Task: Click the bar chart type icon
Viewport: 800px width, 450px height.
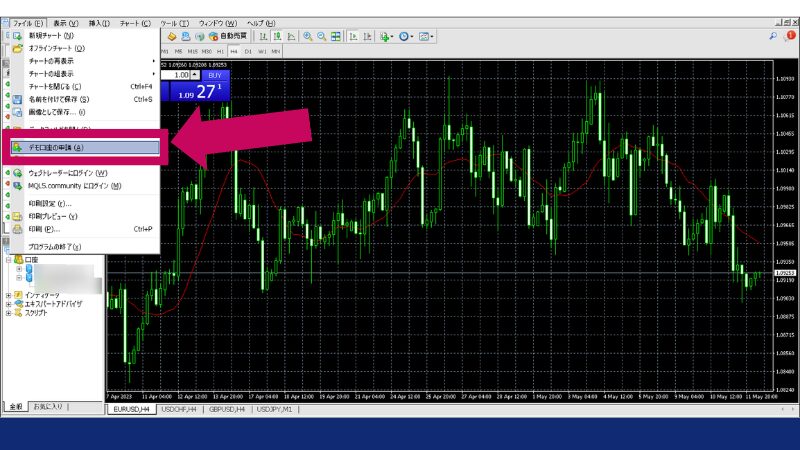Action: point(263,37)
